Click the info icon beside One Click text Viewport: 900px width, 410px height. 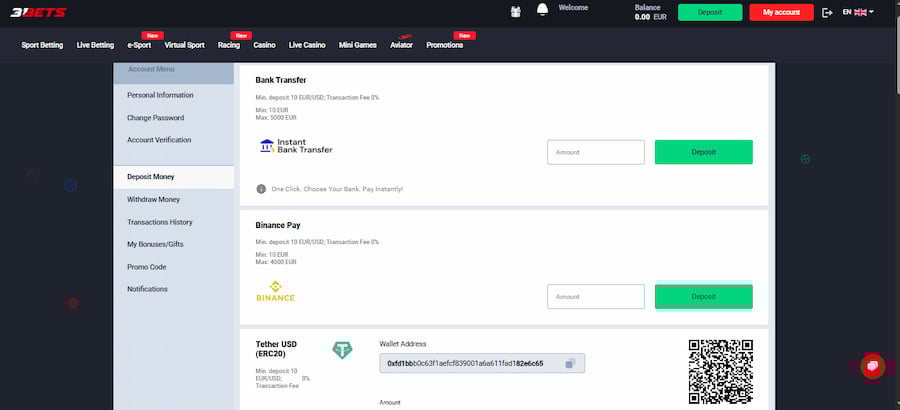[x=261, y=189]
